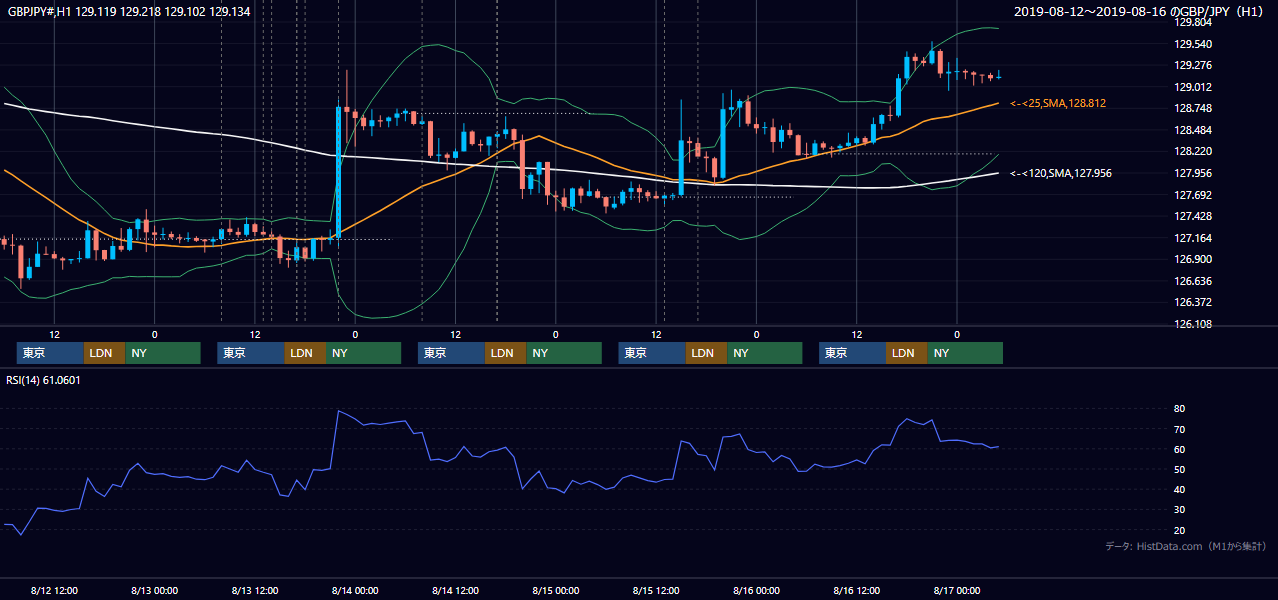Click the 8/15 00:00 date axis label
1278x600 pixels.
pos(556,590)
